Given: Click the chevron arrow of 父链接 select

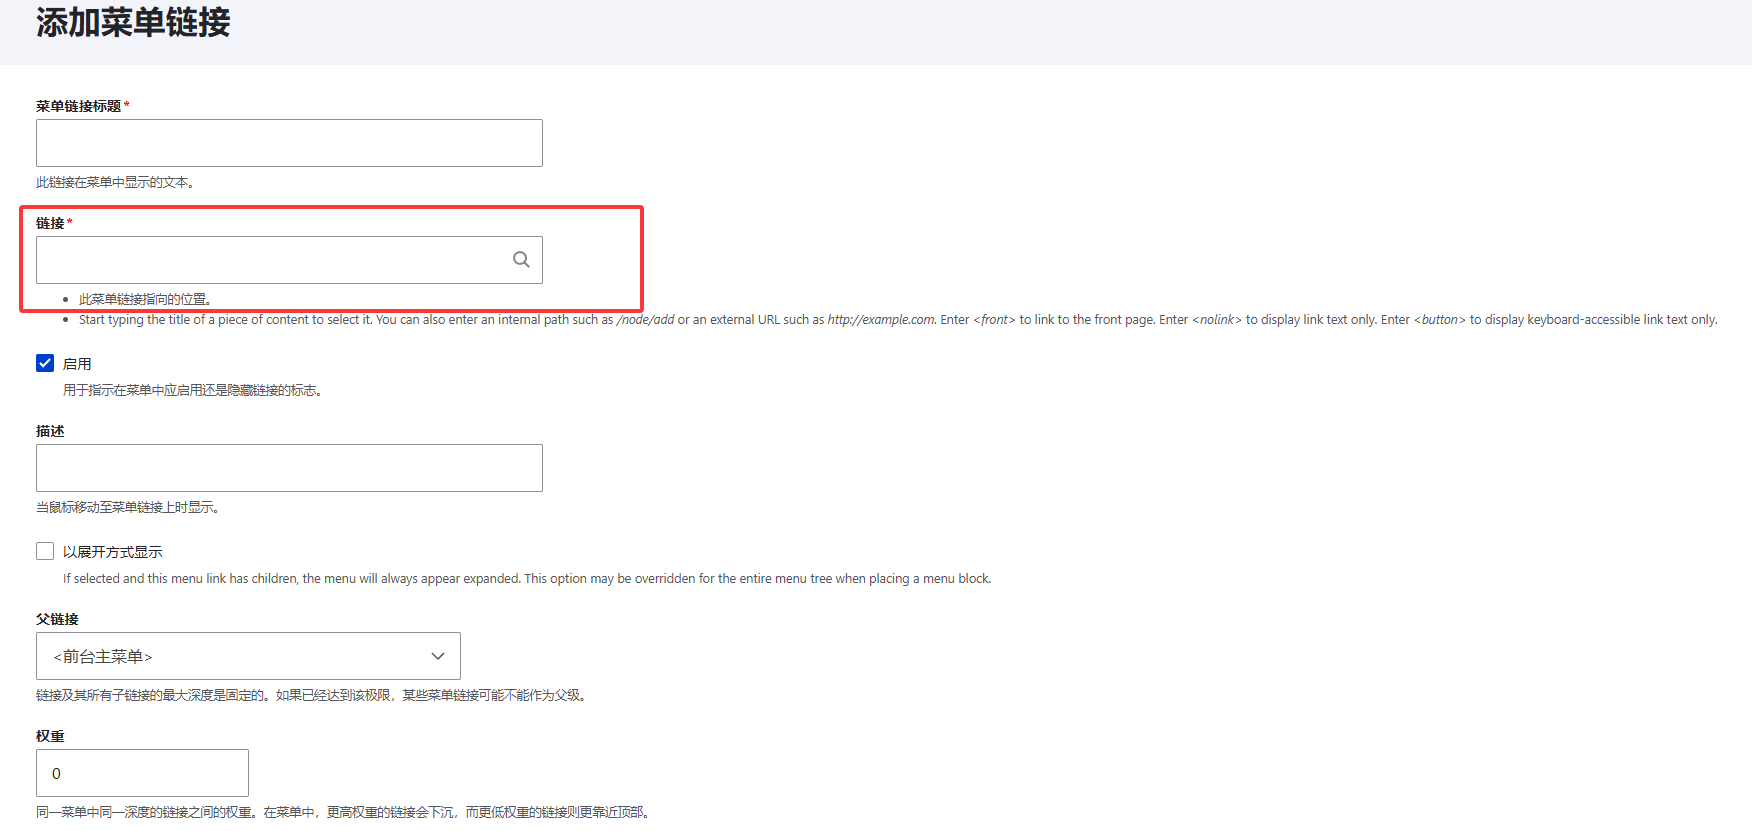Looking at the screenshot, I should click(x=437, y=656).
